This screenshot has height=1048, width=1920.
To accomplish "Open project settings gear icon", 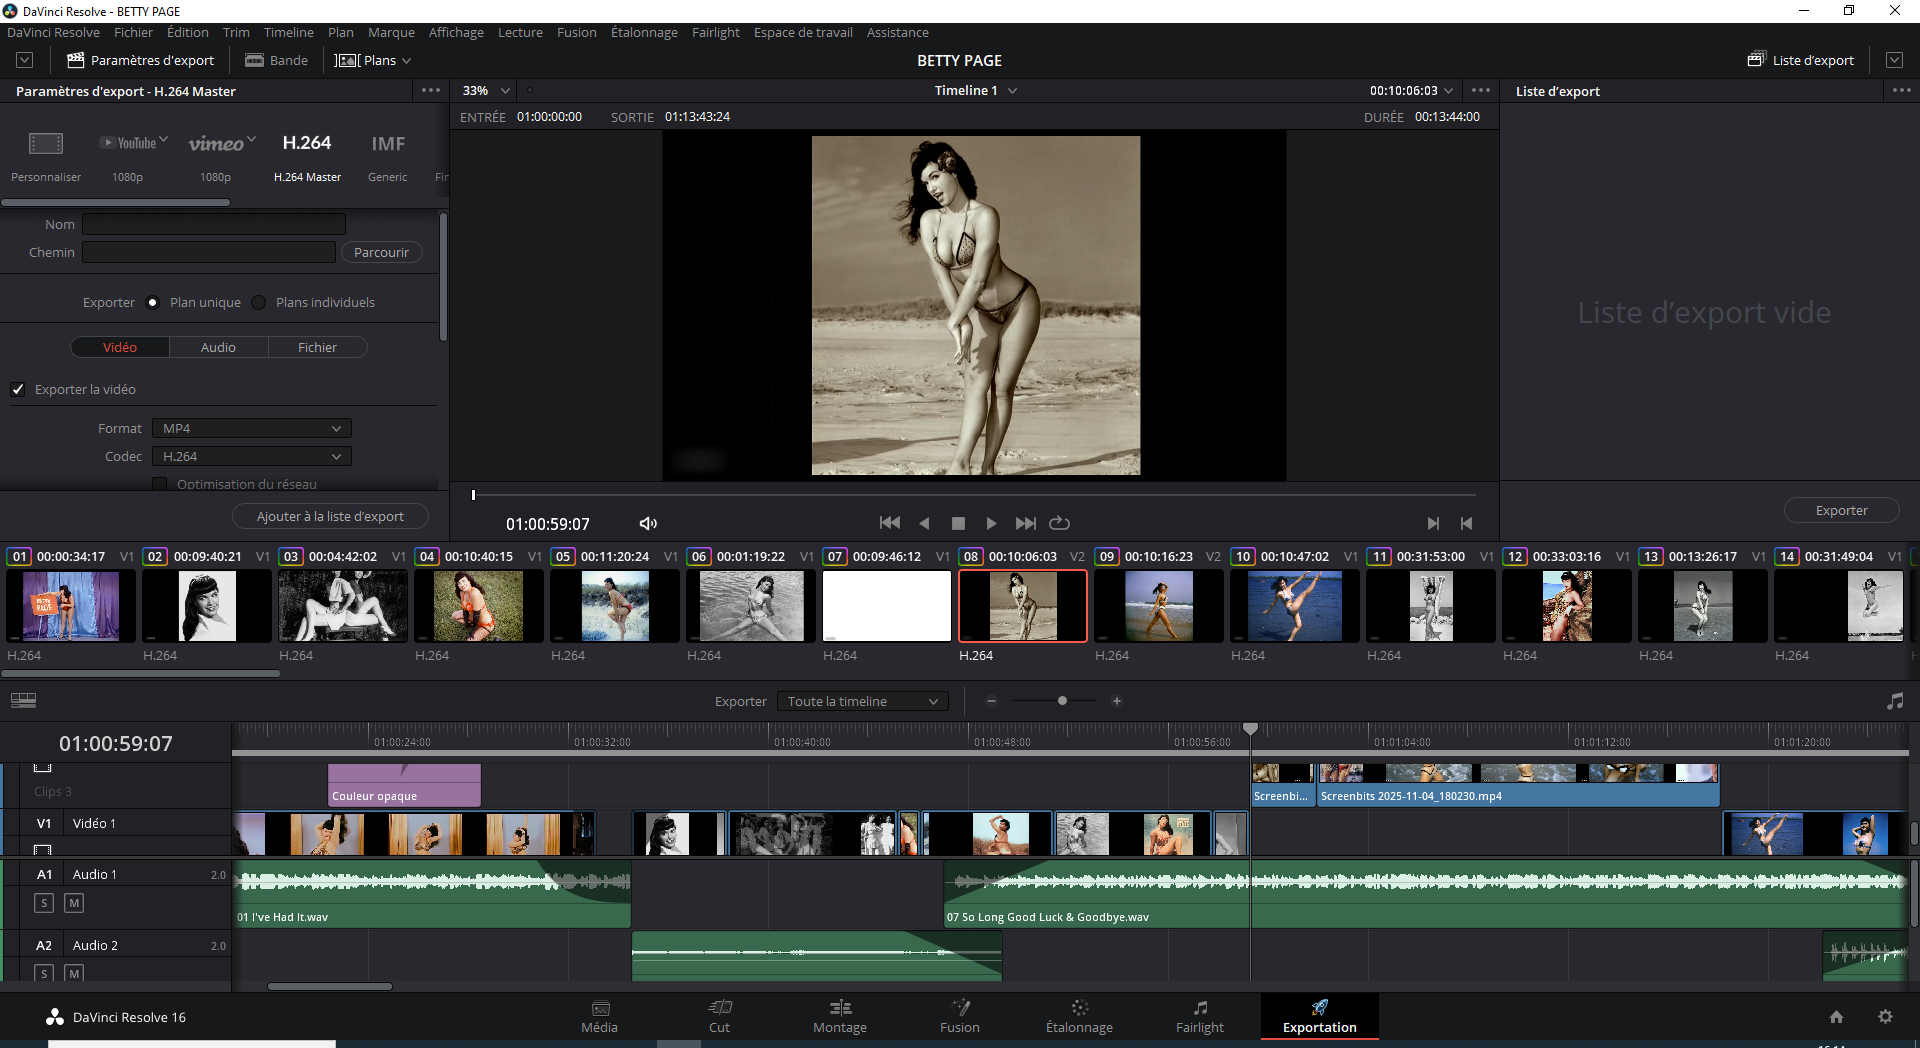I will tap(1885, 1017).
